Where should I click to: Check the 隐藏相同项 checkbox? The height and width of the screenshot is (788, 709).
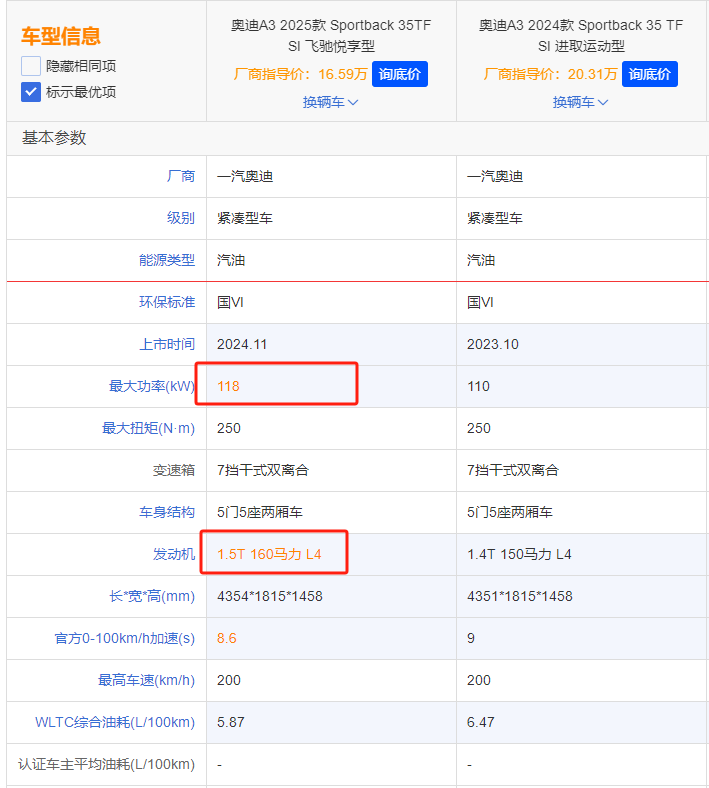31,66
